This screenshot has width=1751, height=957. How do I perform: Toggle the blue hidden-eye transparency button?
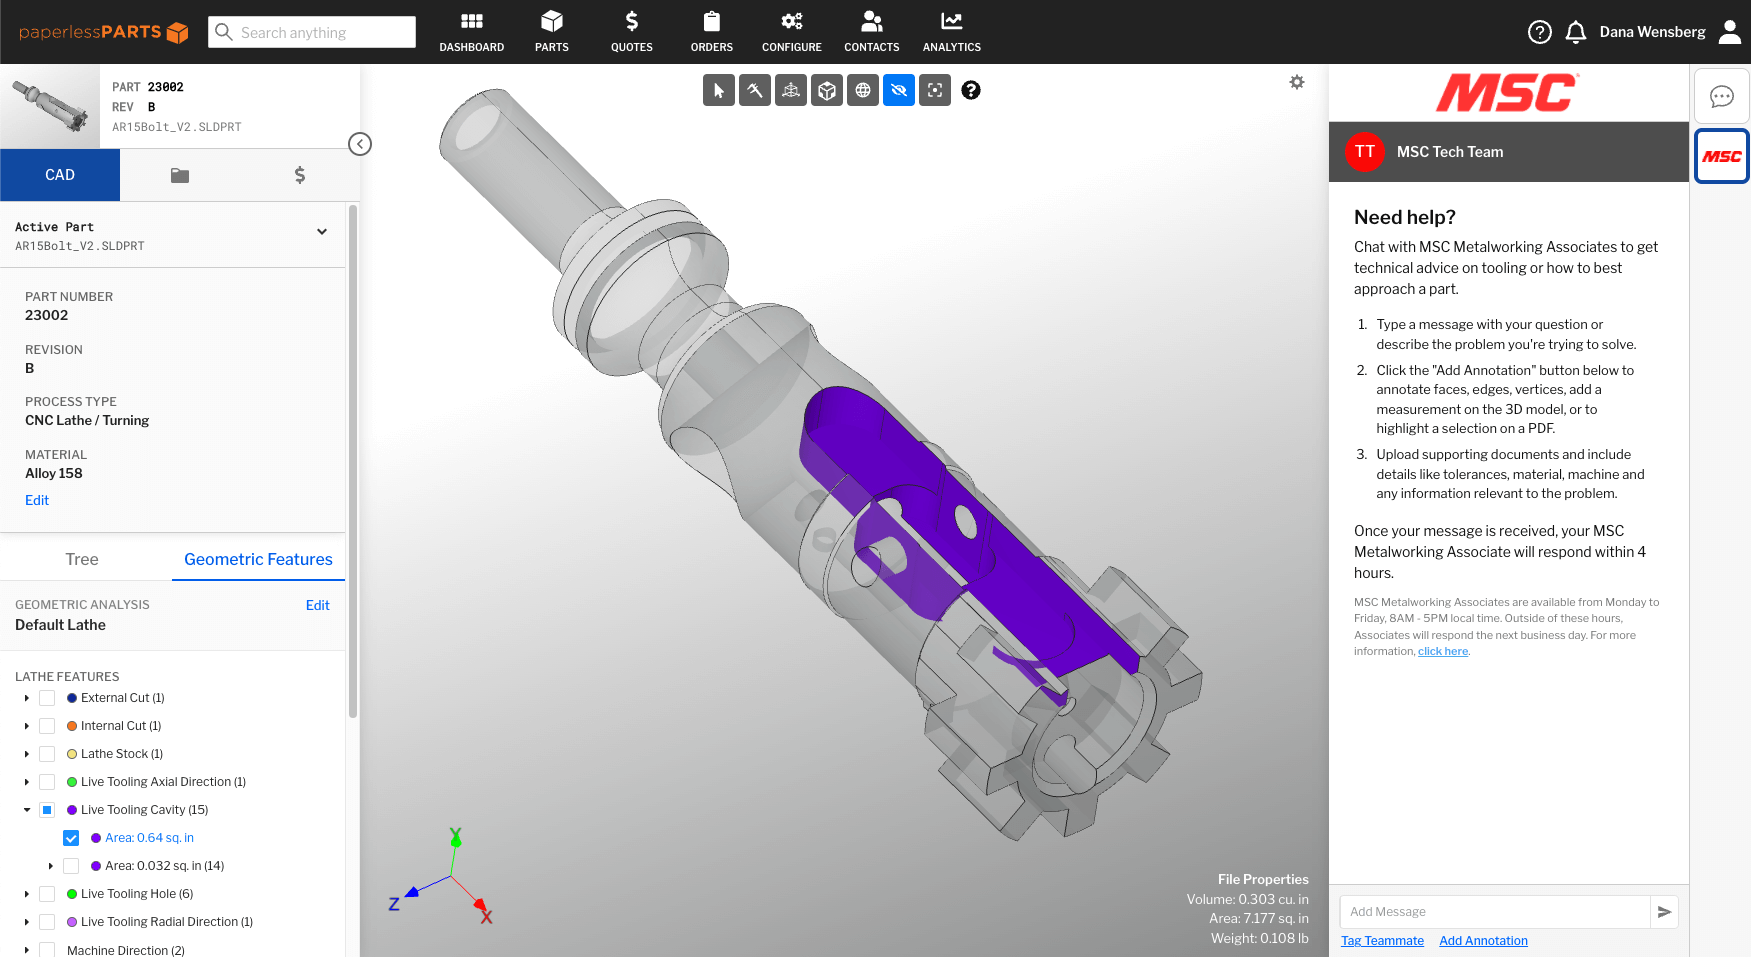898,90
